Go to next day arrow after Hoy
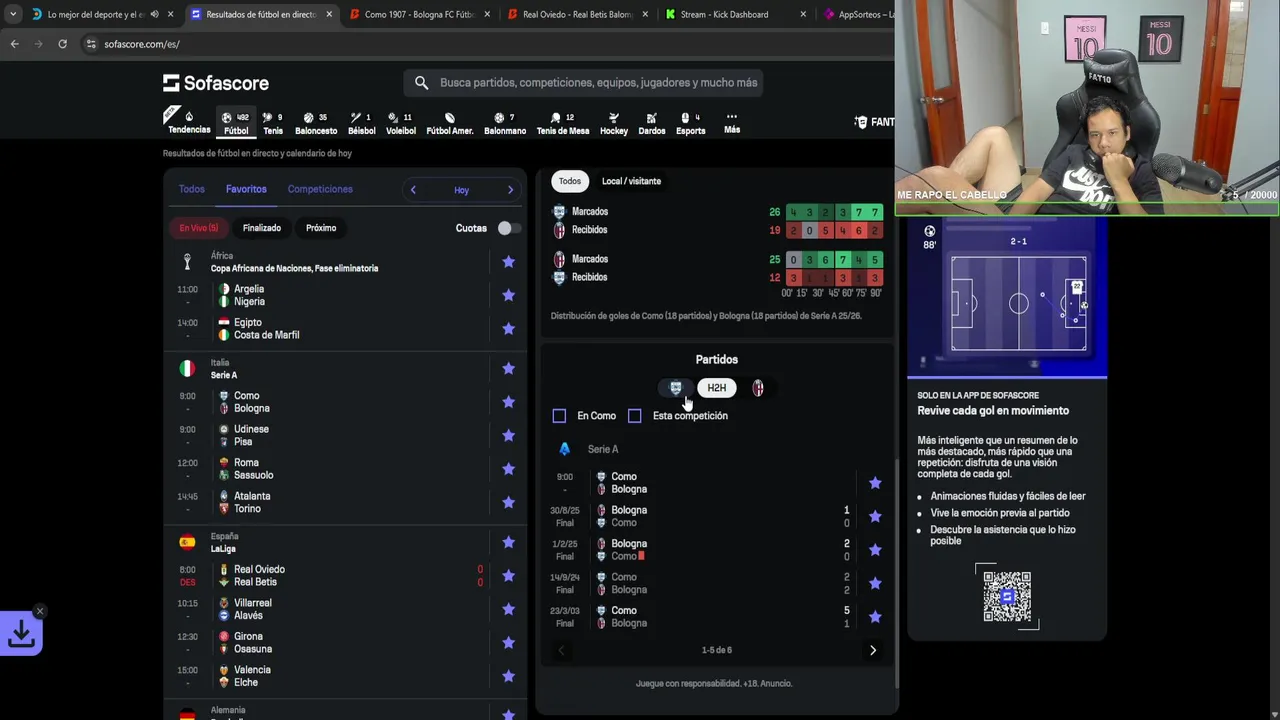This screenshot has height=720, width=1280. pos(510,190)
